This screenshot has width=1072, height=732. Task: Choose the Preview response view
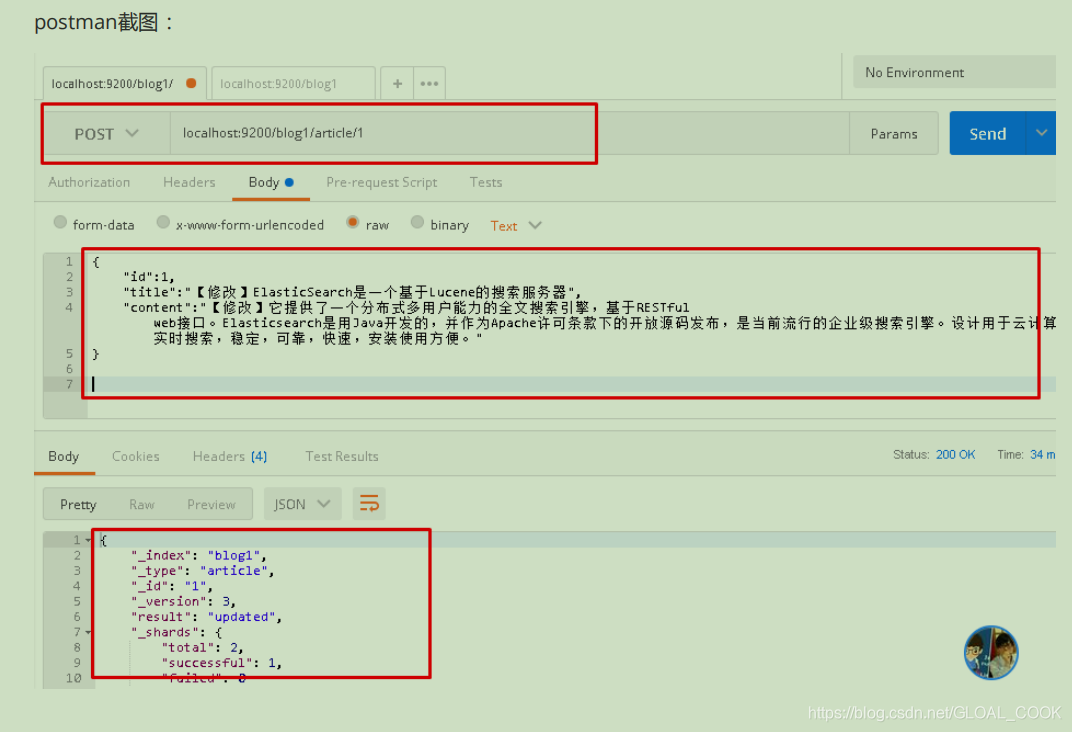tap(211, 504)
